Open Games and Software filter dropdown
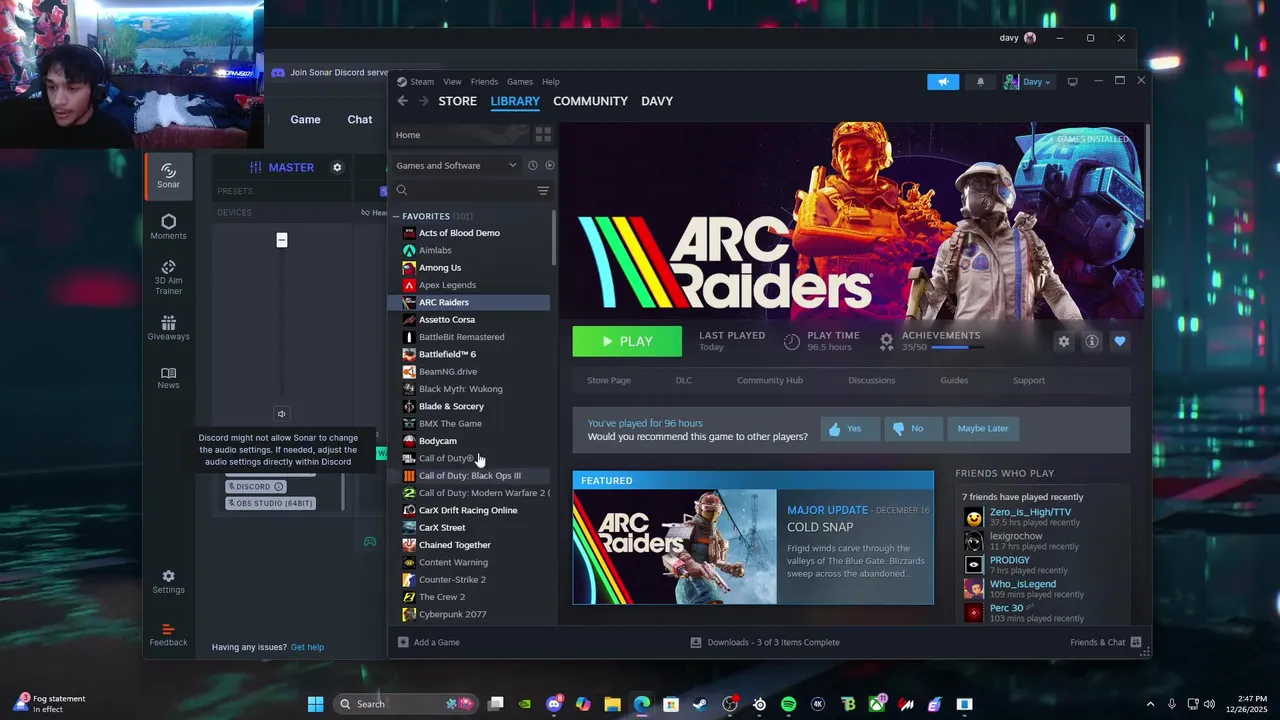Image resolution: width=1280 pixels, height=720 pixels. point(456,165)
